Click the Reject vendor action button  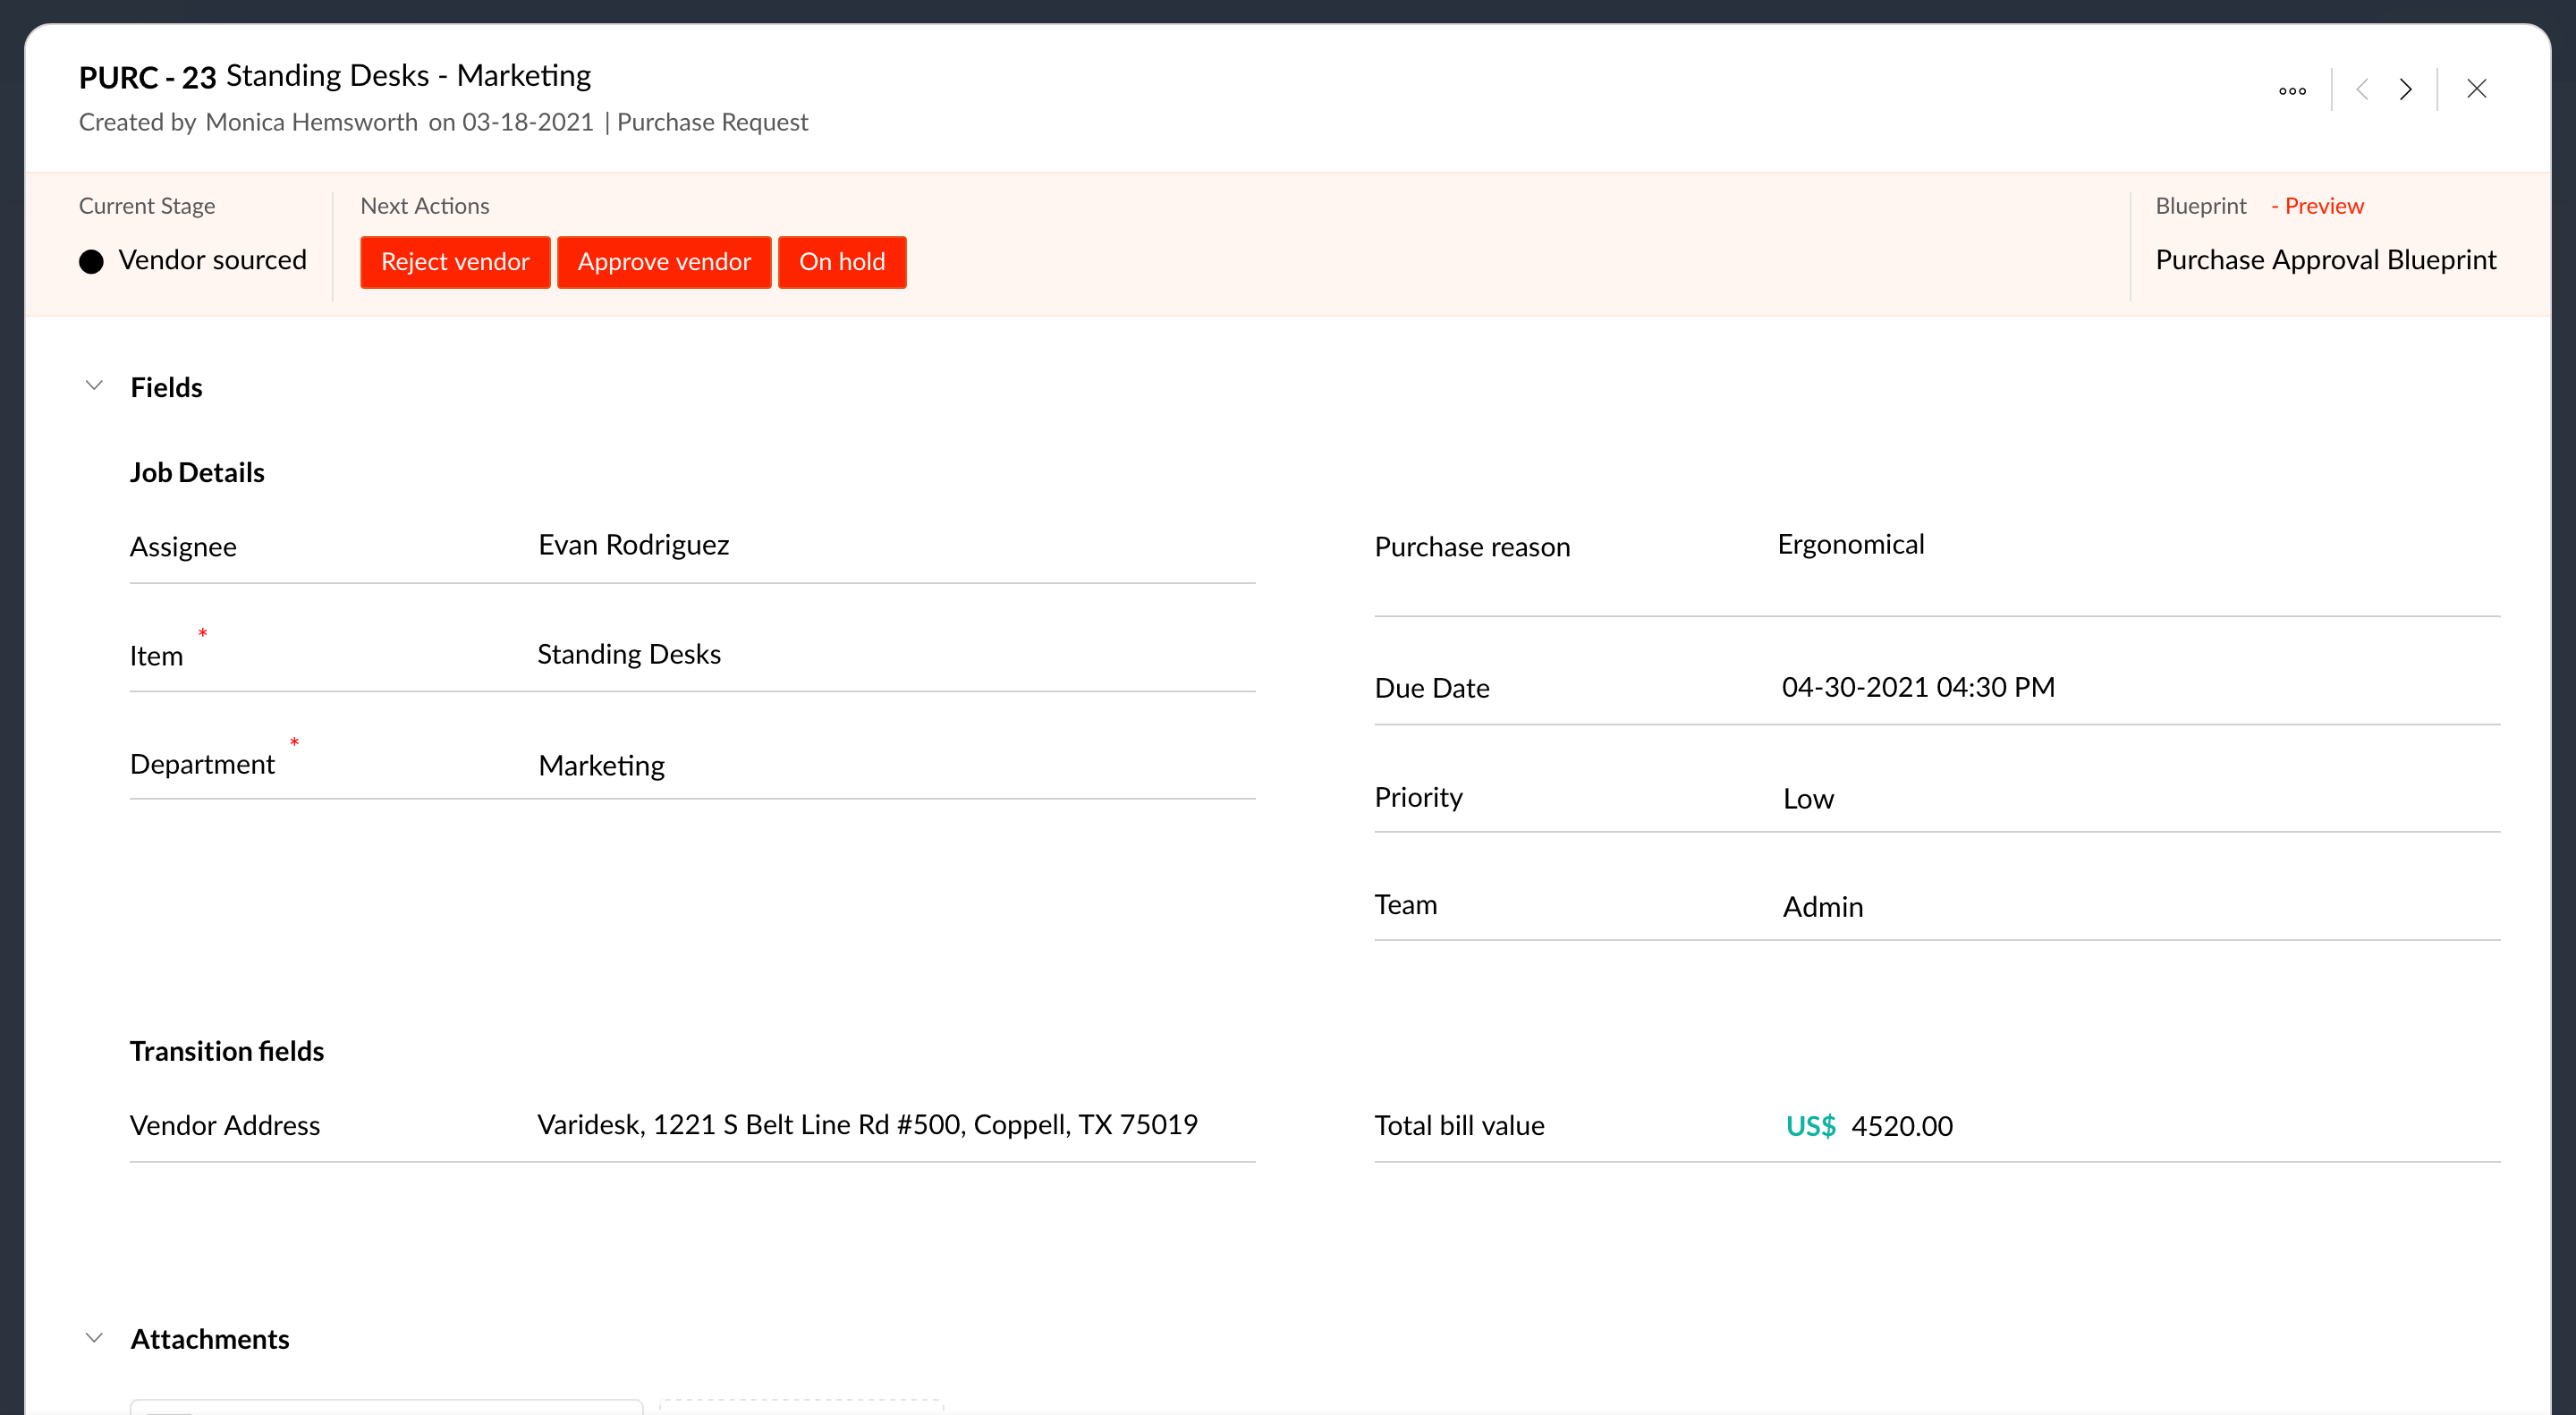coord(456,261)
